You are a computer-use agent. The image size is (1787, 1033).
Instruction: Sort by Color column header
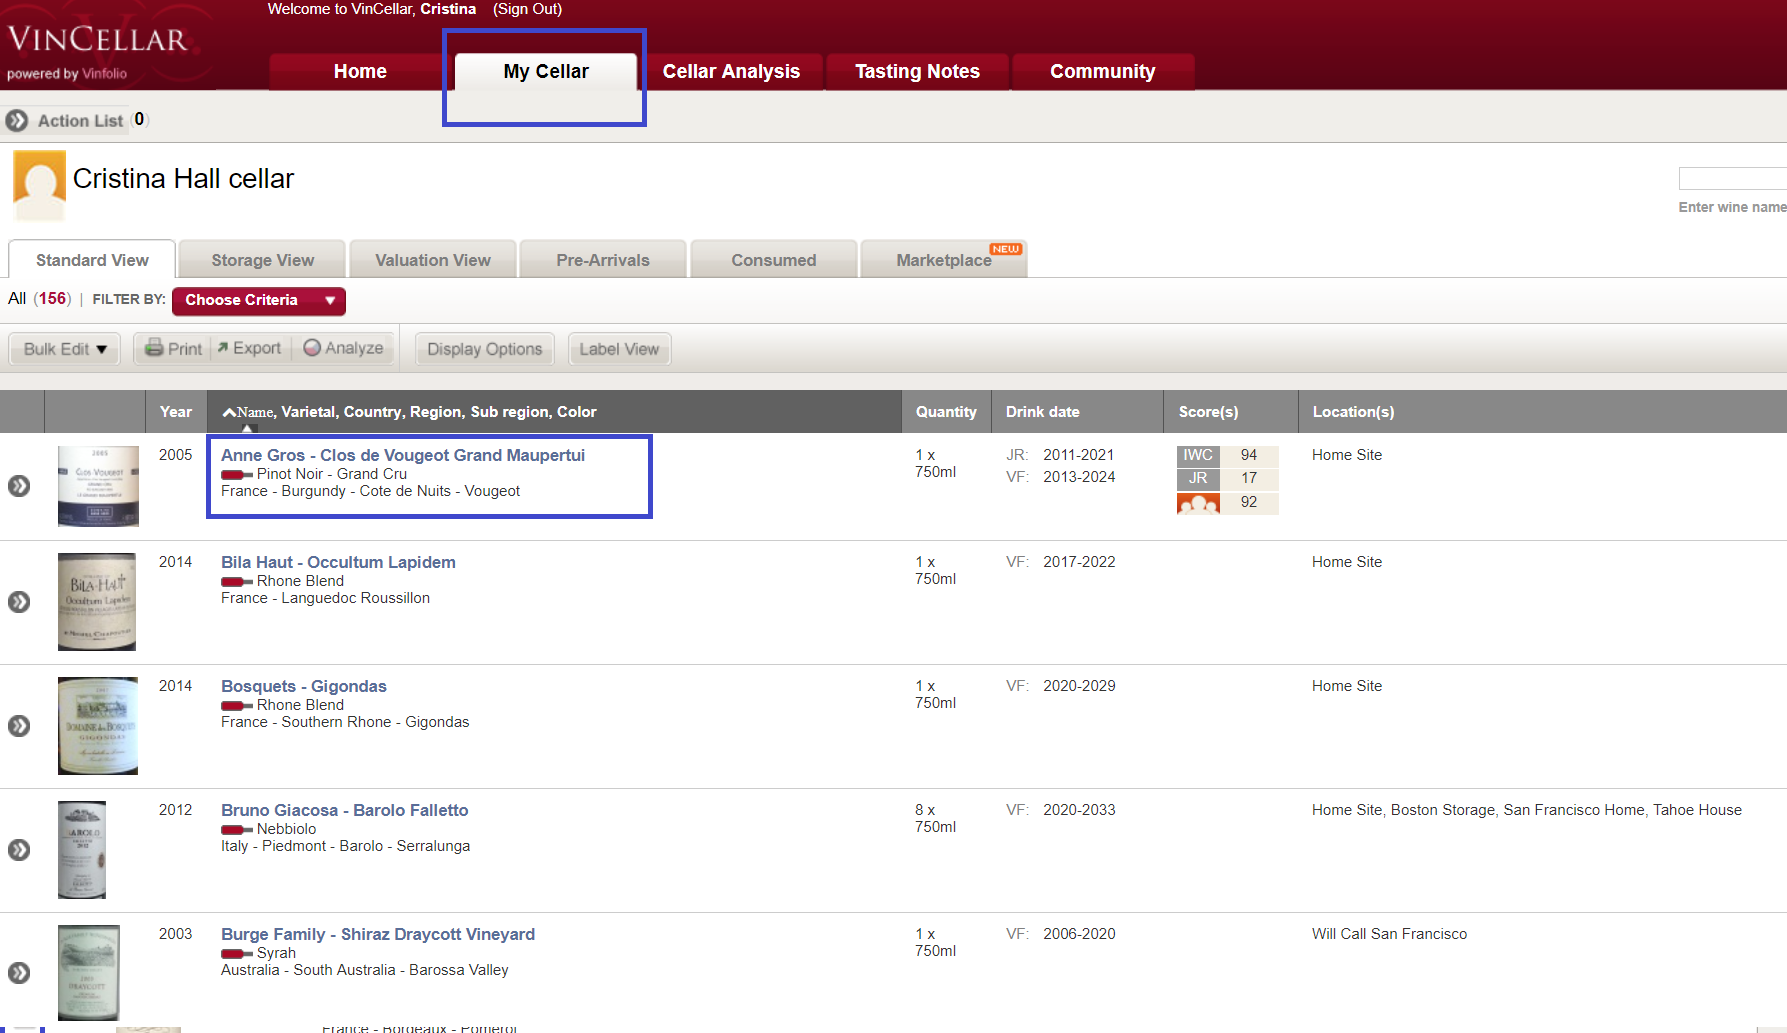click(577, 412)
